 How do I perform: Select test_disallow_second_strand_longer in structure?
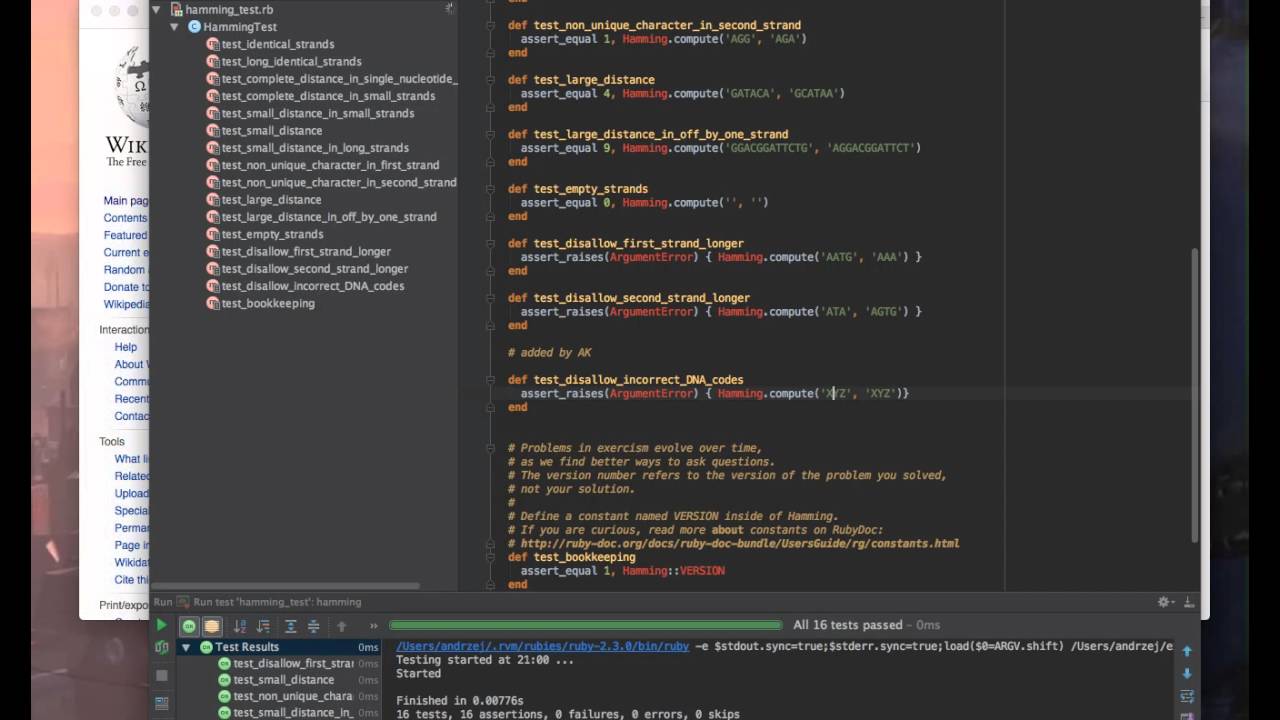tap(315, 269)
